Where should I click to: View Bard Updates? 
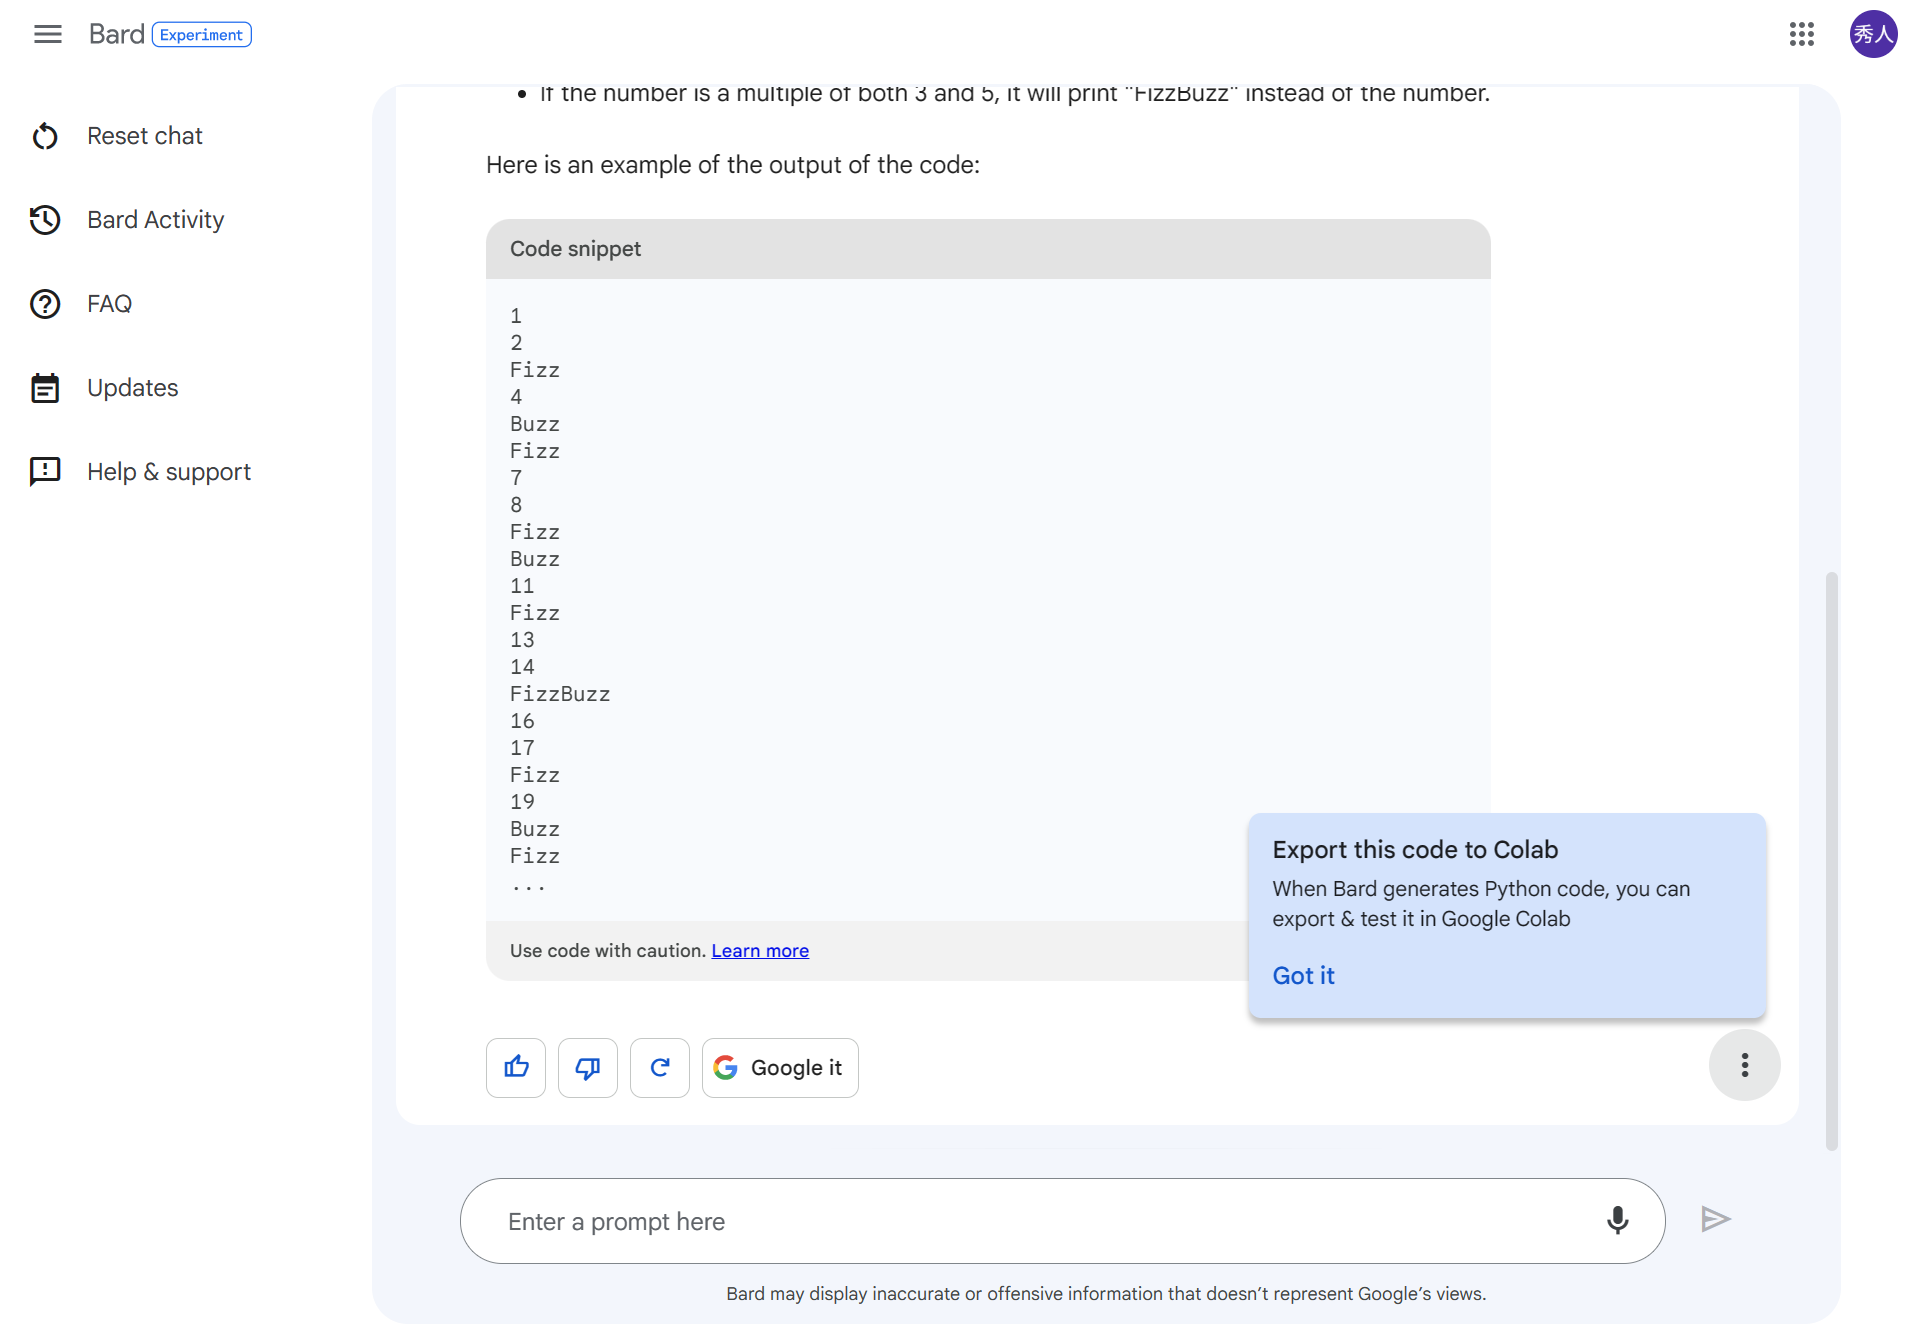coord(132,387)
